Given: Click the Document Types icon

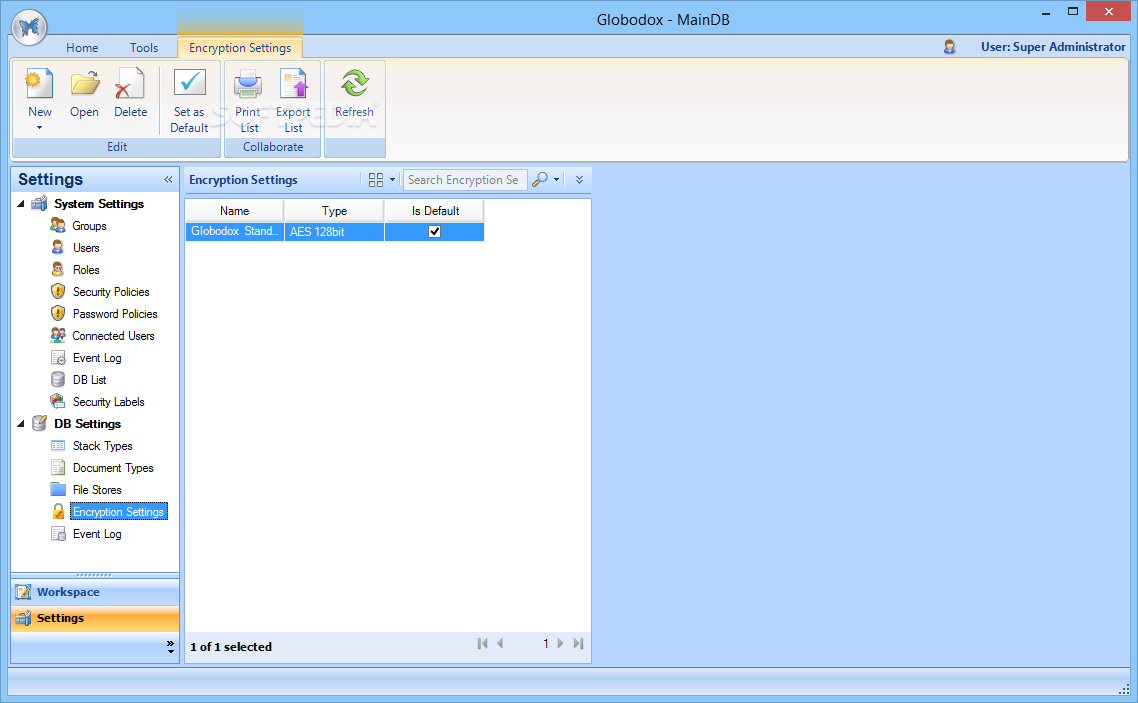Looking at the screenshot, I should tap(58, 467).
